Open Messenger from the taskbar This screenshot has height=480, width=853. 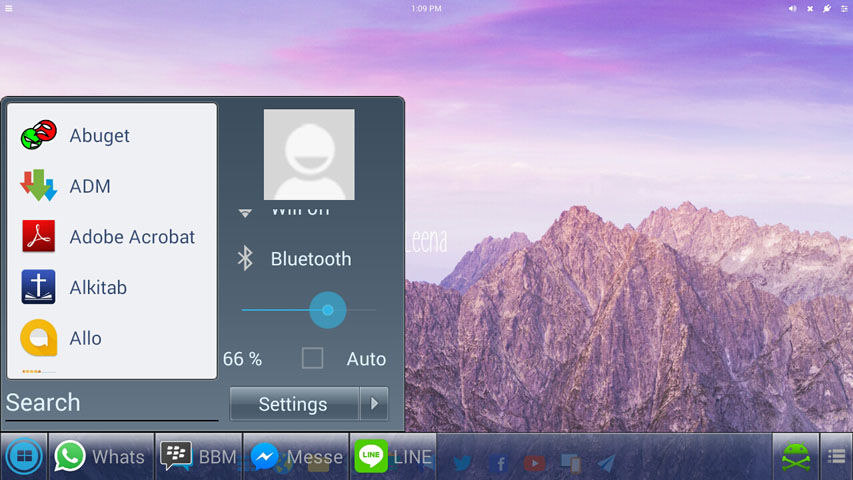[296, 456]
